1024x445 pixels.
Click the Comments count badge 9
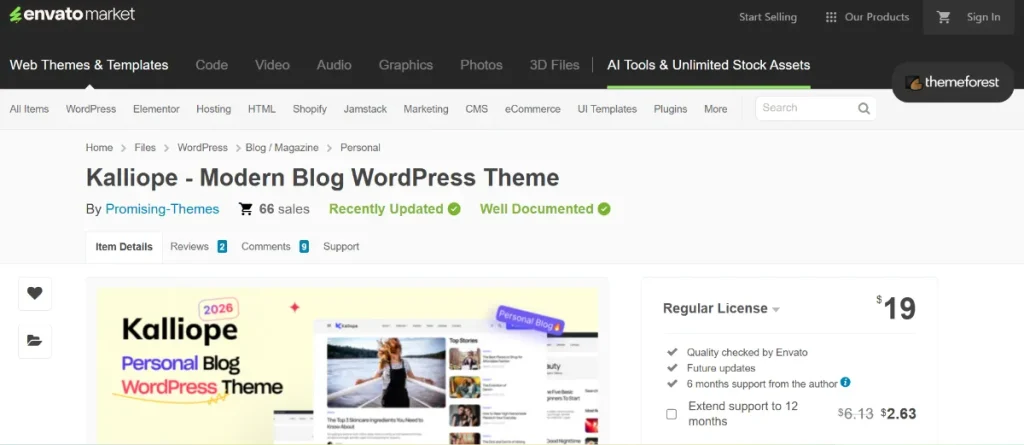(x=304, y=247)
